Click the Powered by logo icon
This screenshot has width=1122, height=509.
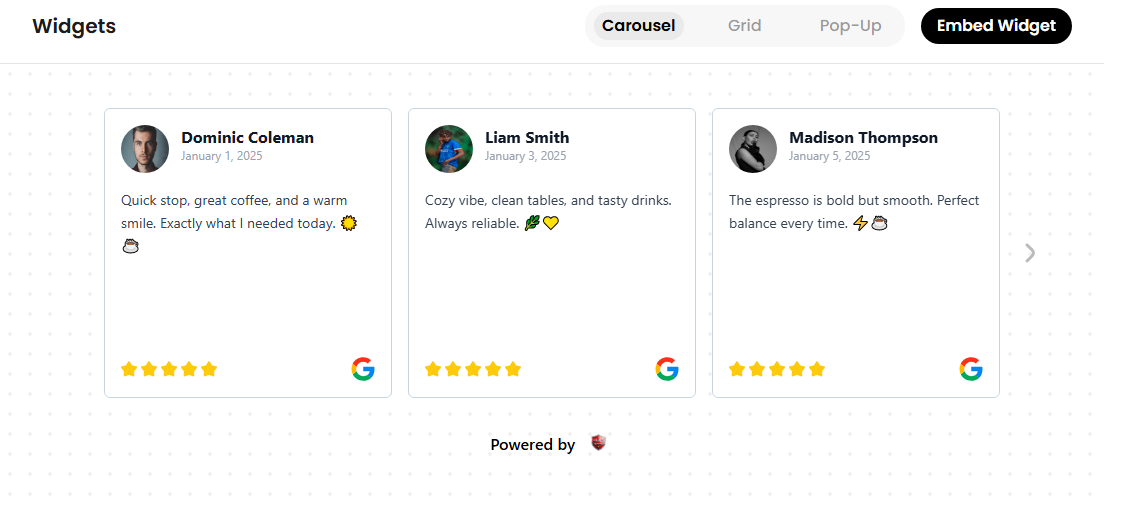tap(598, 443)
